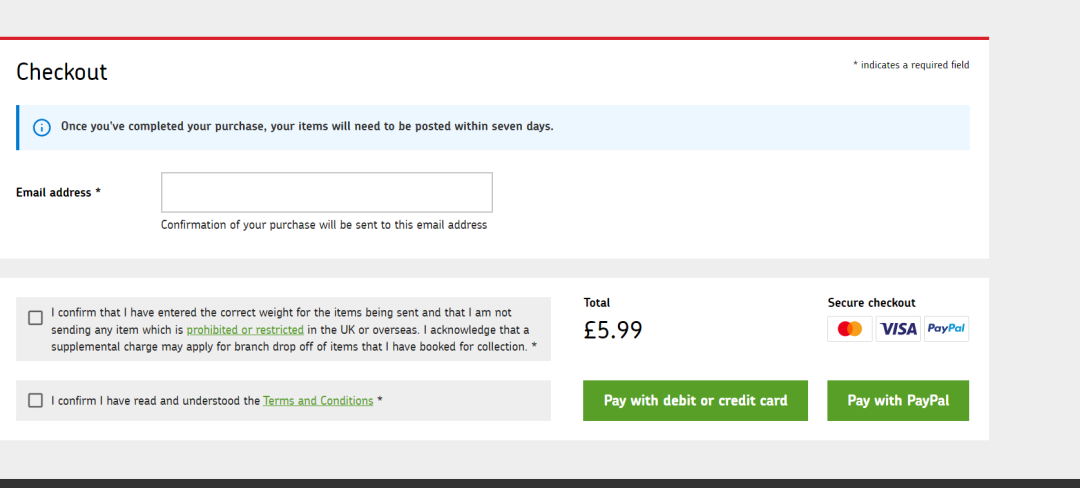
Task: Click the Secure checkout label
Action: (x=871, y=303)
